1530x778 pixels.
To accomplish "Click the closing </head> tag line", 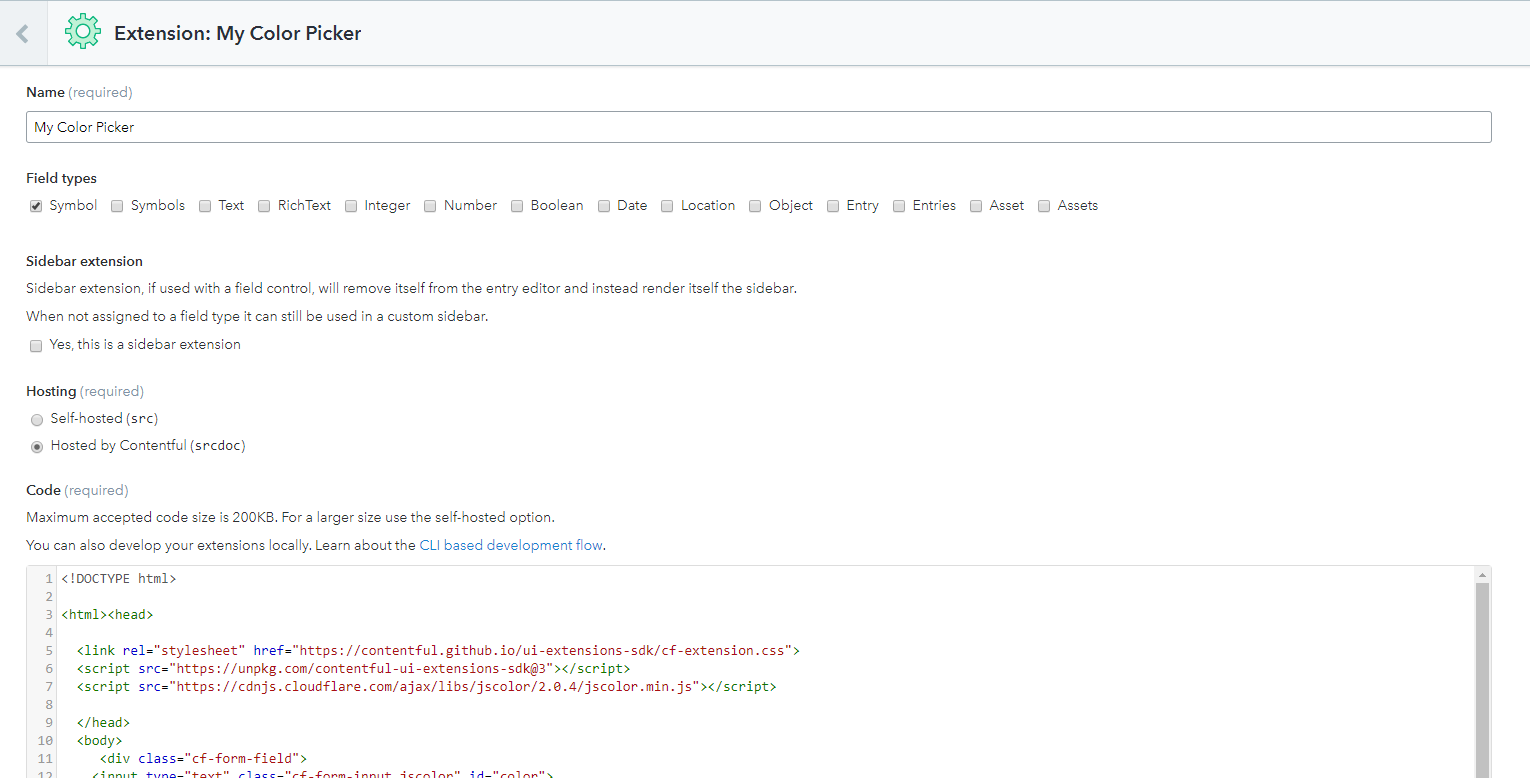I will [x=103, y=723].
